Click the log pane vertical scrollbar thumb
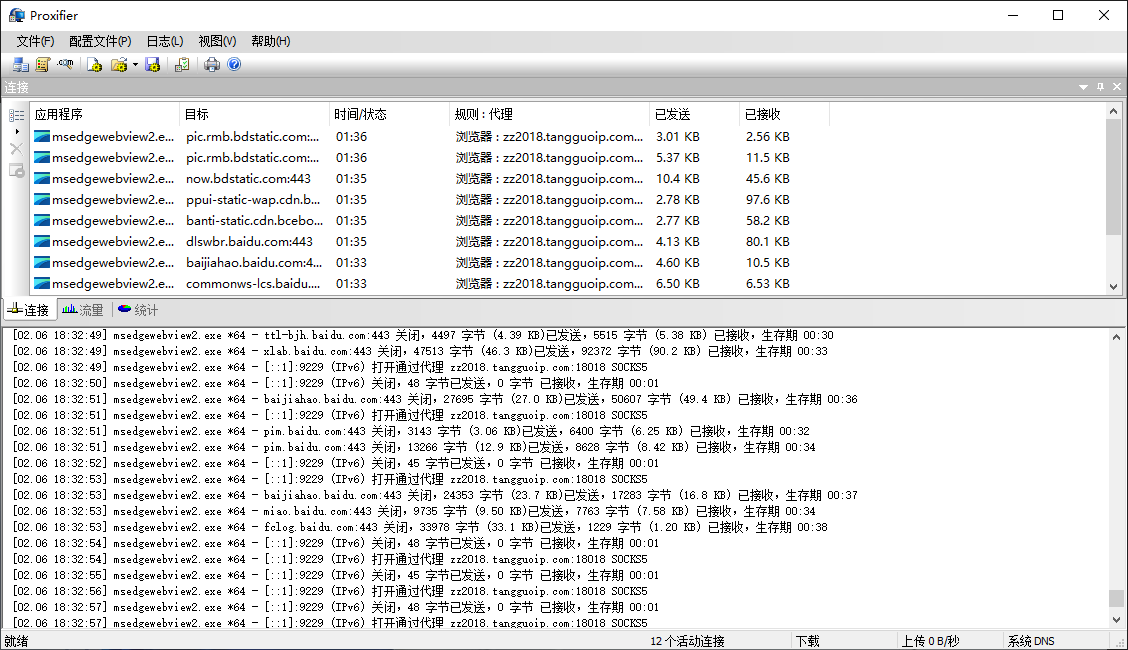1128x650 pixels. (x=1115, y=598)
